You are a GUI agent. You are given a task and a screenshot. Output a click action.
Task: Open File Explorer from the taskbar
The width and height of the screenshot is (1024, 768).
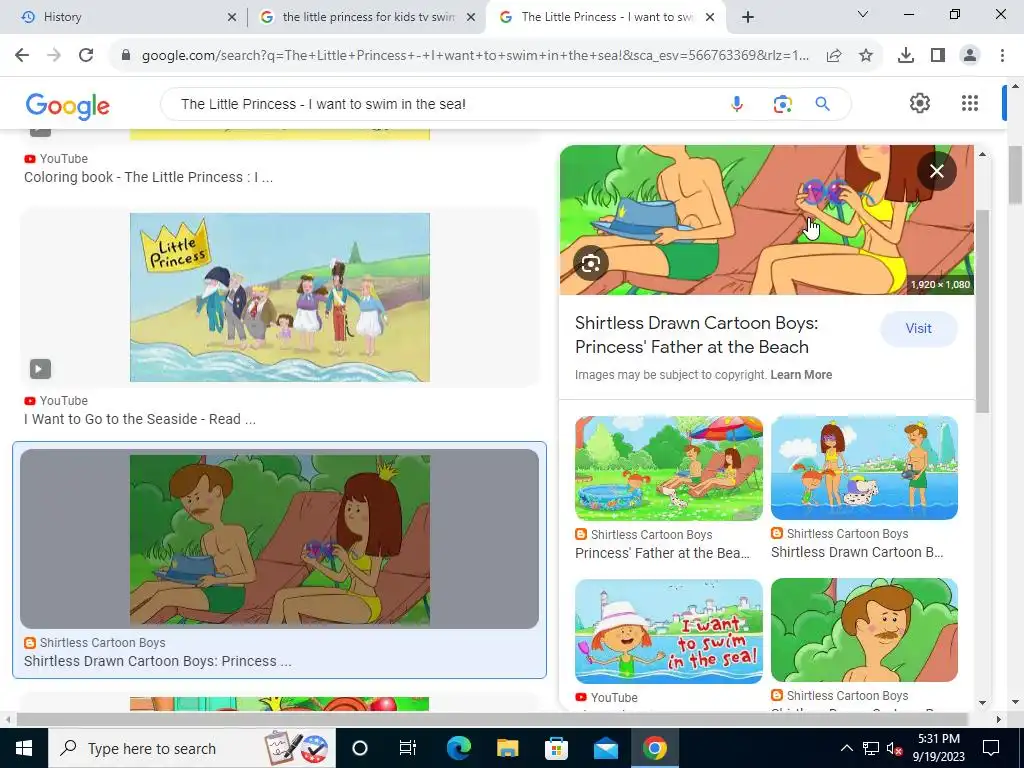click(507, 748)
